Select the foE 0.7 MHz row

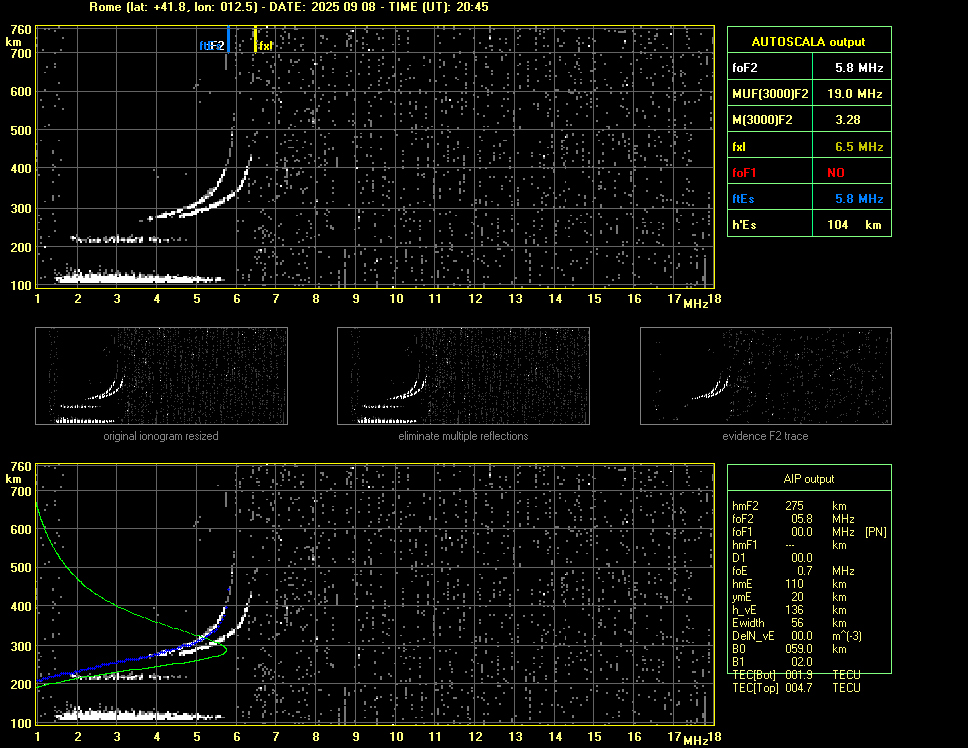pyautogui.click(x=793, y=571)
